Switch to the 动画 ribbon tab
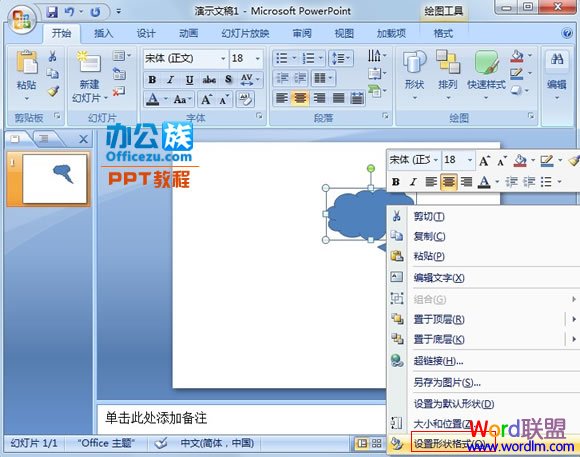The height and width of the screenshot is (457, 580). [188, 33]
